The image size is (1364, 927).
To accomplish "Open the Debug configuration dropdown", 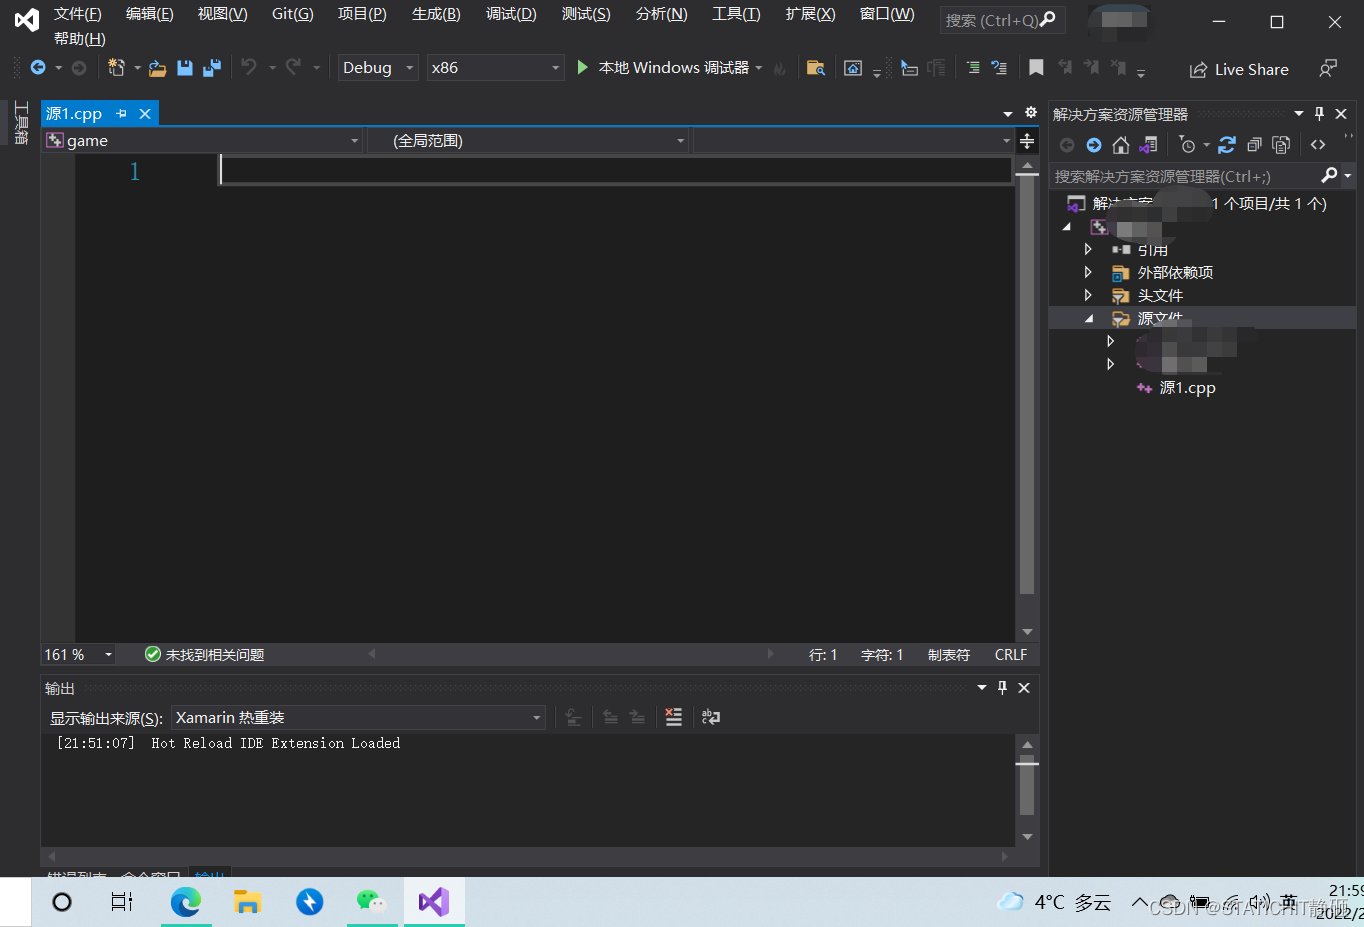I will [x=378, y=67].
